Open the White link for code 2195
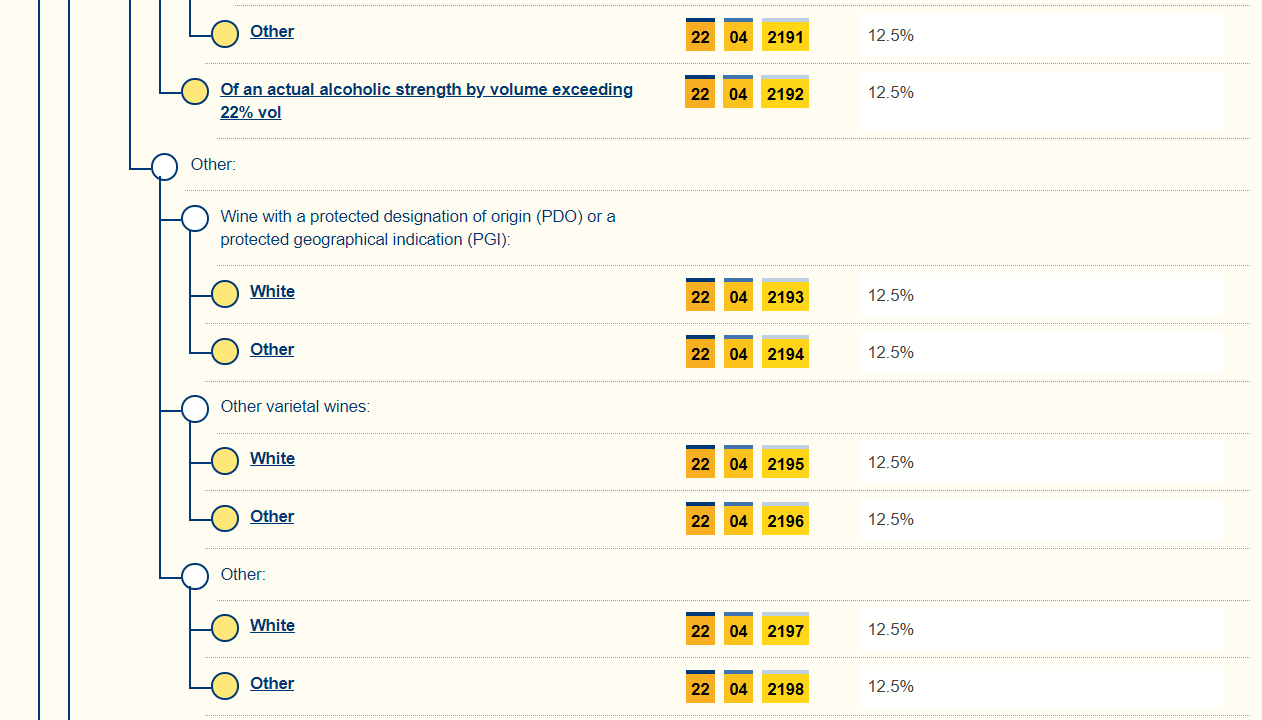The width and height of the screenshot is (1262, 720). point(272,458)
